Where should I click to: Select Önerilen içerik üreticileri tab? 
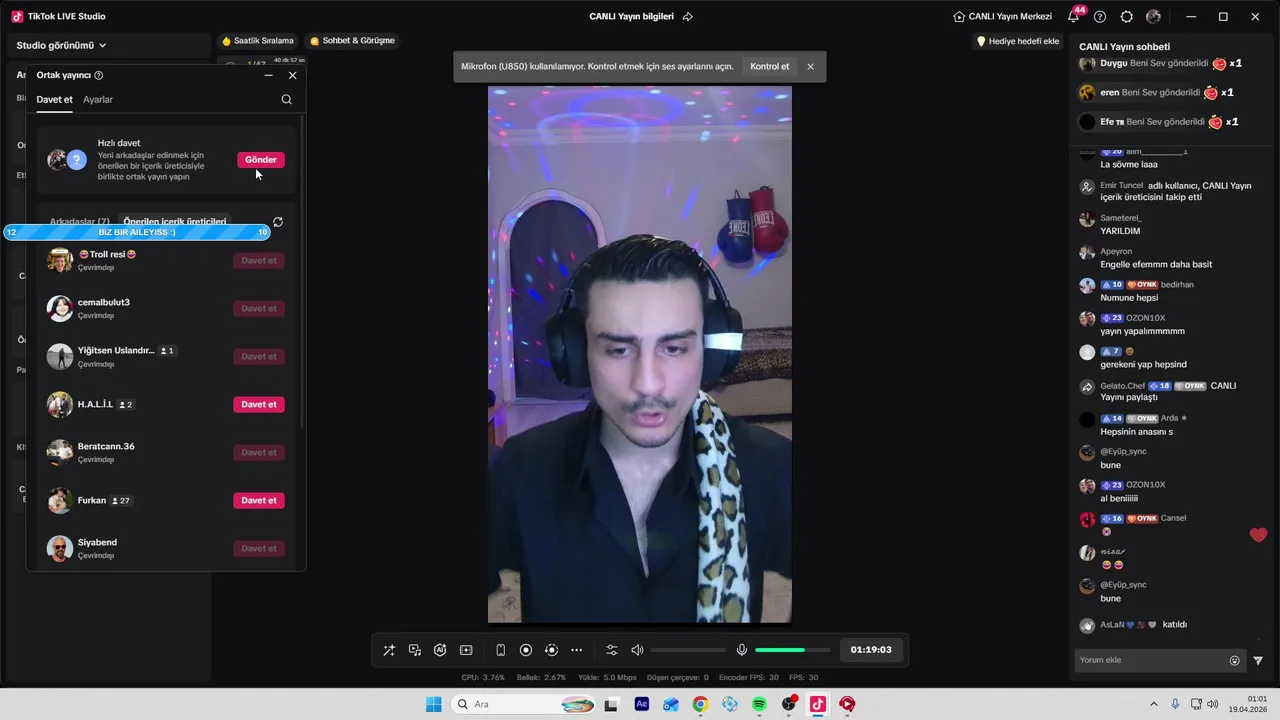click(175, 221)
